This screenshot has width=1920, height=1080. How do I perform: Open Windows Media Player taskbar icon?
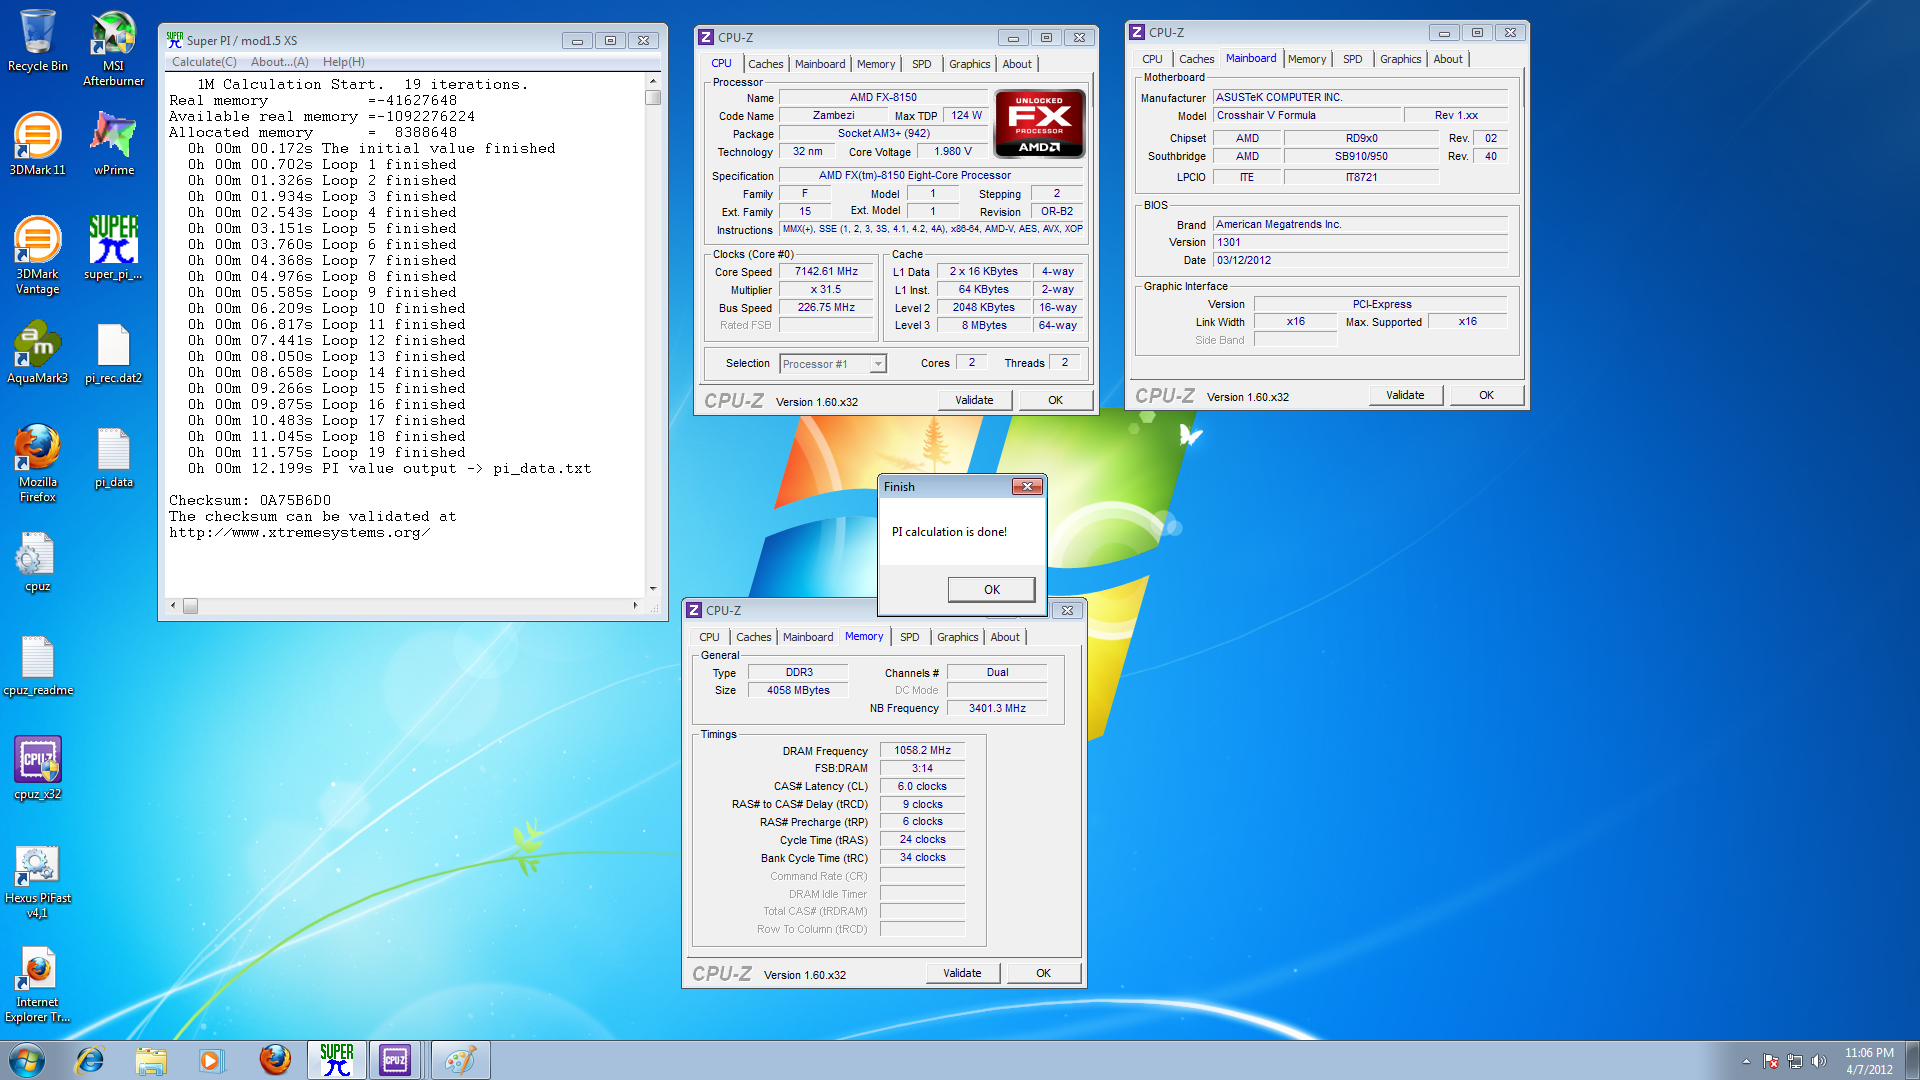(211, 1060)
